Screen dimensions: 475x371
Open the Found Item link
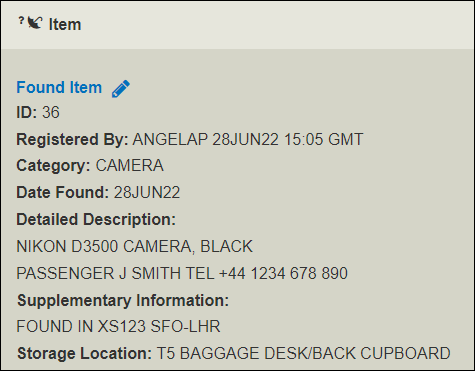(x=59, y=87)
